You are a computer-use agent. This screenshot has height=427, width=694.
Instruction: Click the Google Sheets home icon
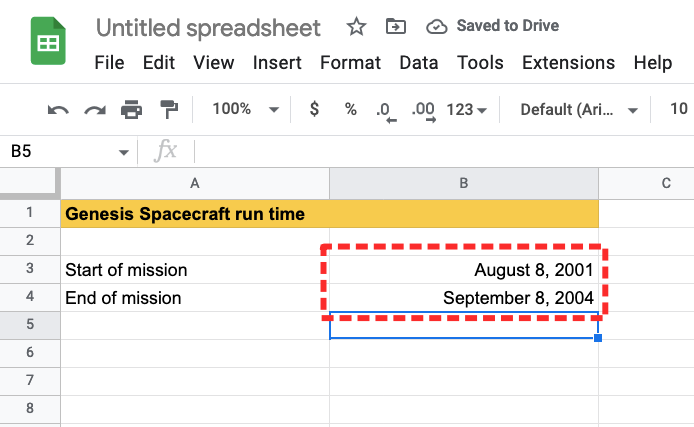(47, 43)
